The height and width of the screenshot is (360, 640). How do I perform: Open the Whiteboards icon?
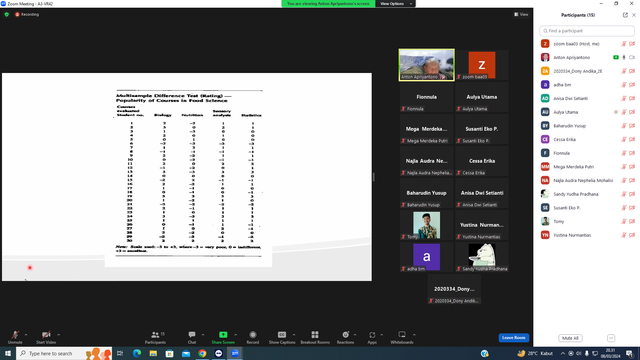402,335
